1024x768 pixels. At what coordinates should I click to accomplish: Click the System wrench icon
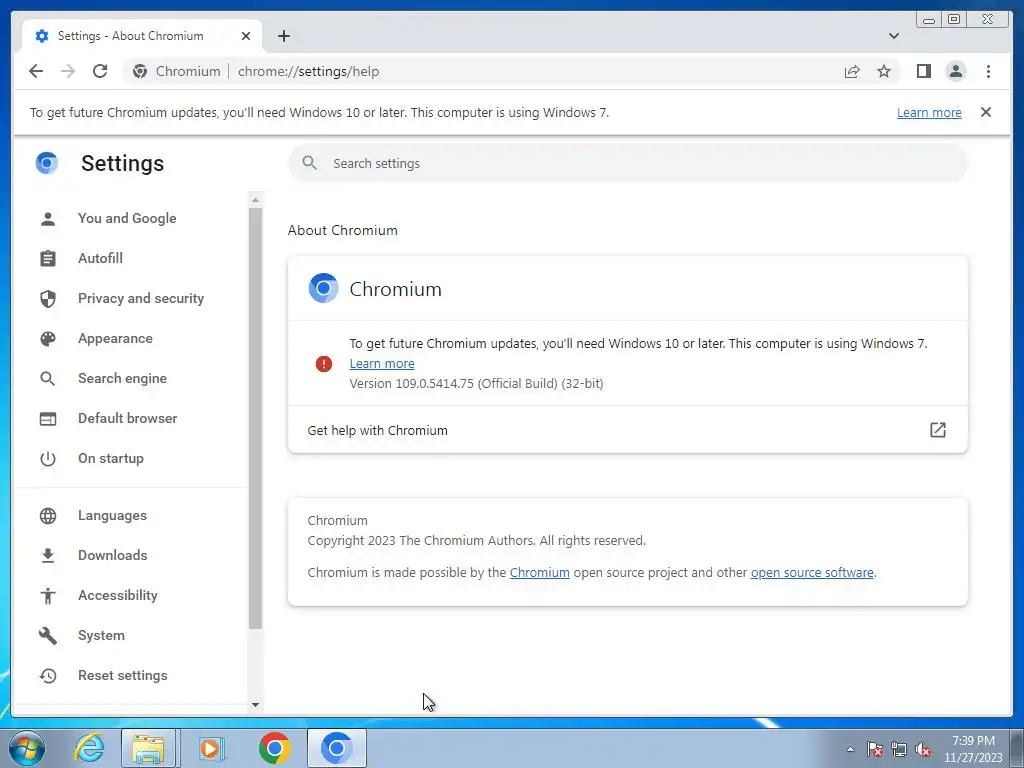pyautogui.click(x=48, y=635)
